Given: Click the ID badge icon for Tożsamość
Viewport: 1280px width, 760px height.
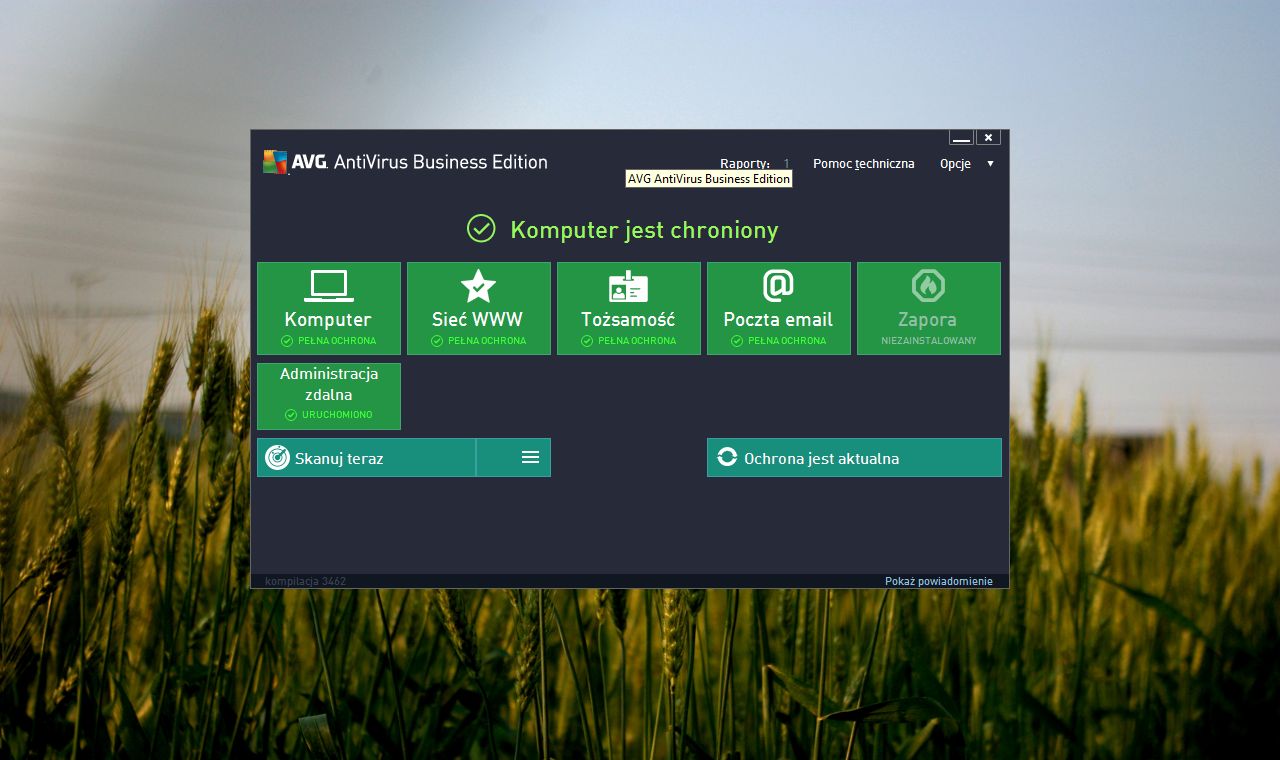Looking at the screenshot, I should pyautogui.click(x=628, y=286).
